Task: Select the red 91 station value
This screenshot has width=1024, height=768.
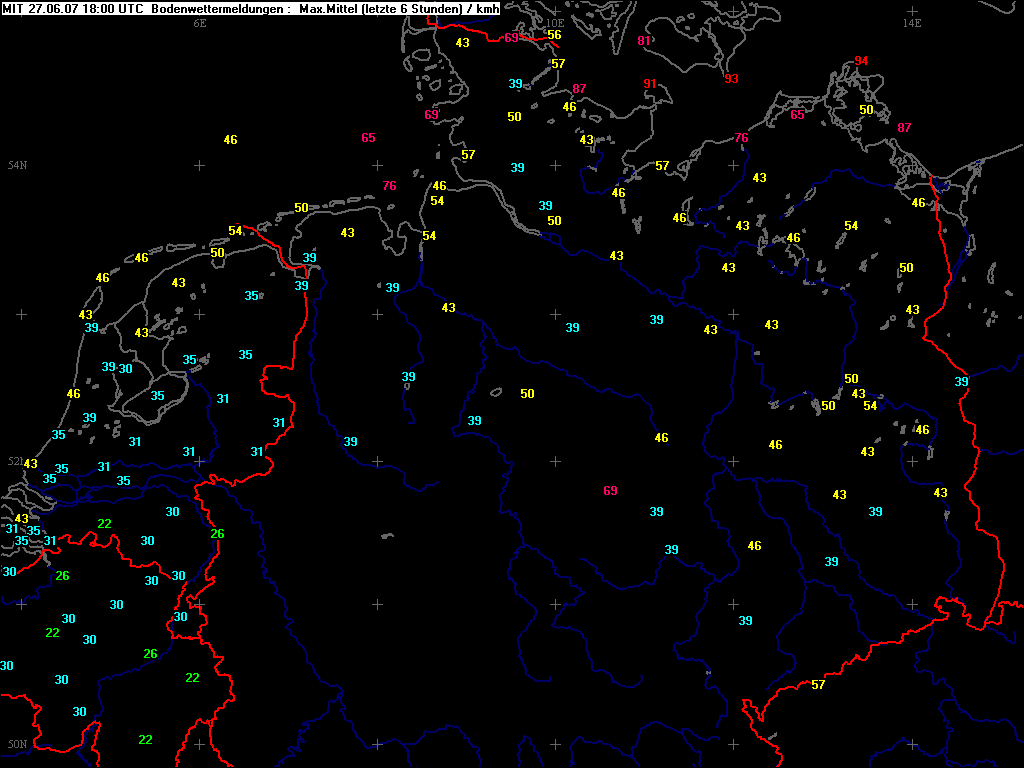Action: pos(650,84)
